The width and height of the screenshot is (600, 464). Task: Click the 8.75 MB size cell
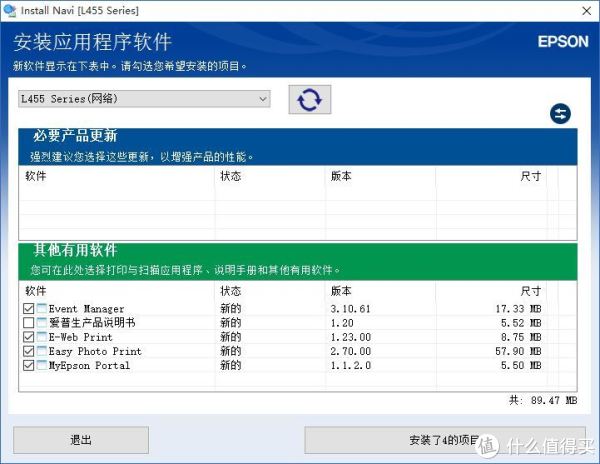point(521,337)
